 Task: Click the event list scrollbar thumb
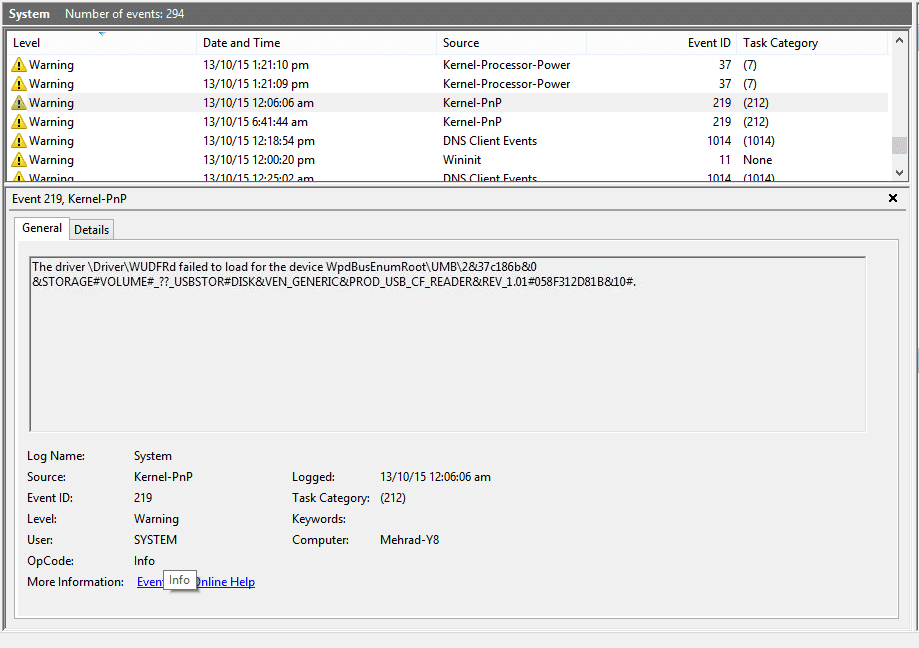point(898,145)
